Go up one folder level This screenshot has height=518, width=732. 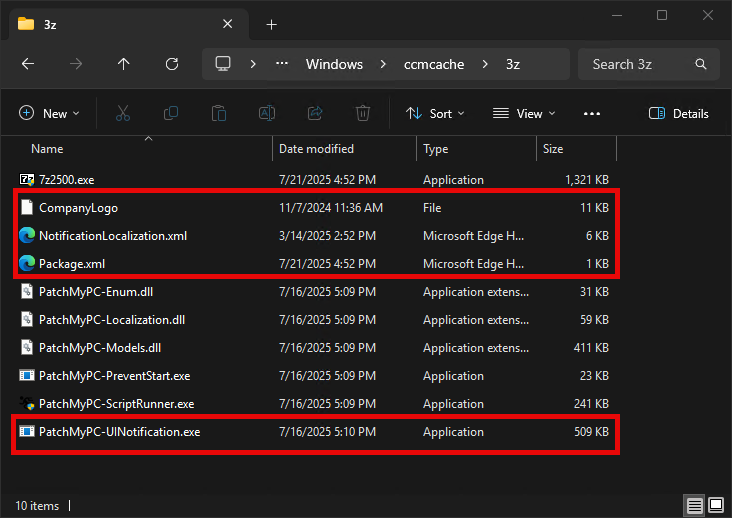tap(124, 64)
